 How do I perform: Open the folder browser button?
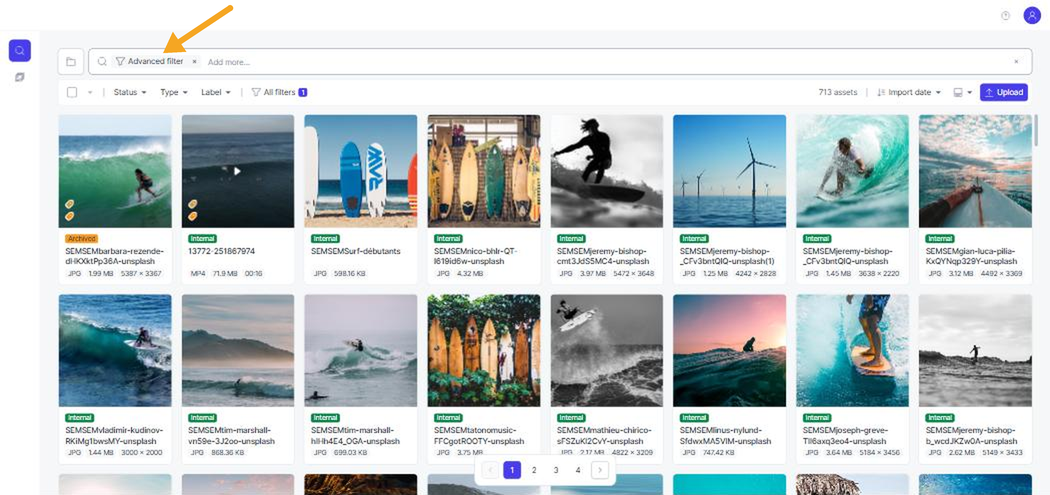pyautogui.click(x=70, y=62)
